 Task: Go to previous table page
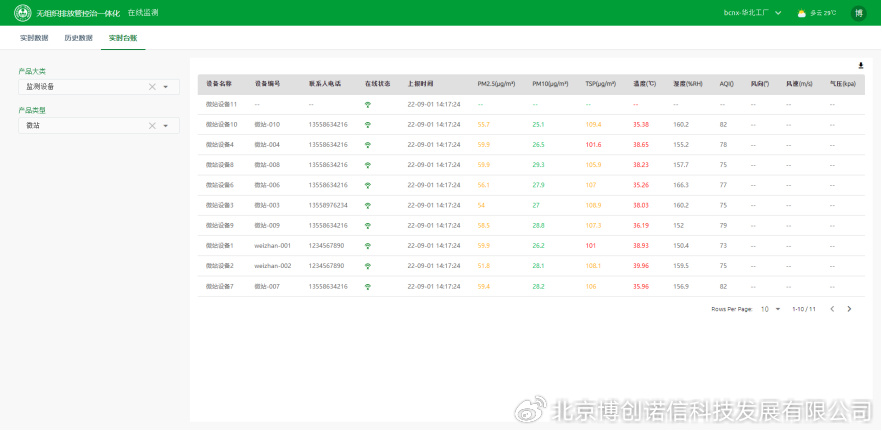coord(831,309)
